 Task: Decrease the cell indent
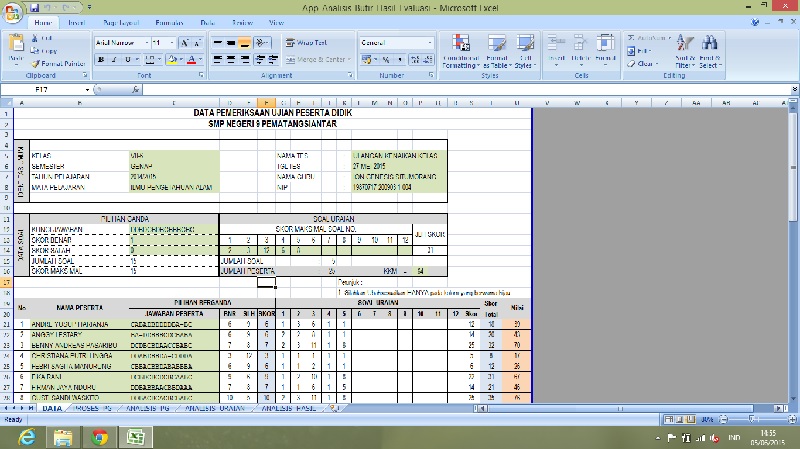[x=260, y=60]
